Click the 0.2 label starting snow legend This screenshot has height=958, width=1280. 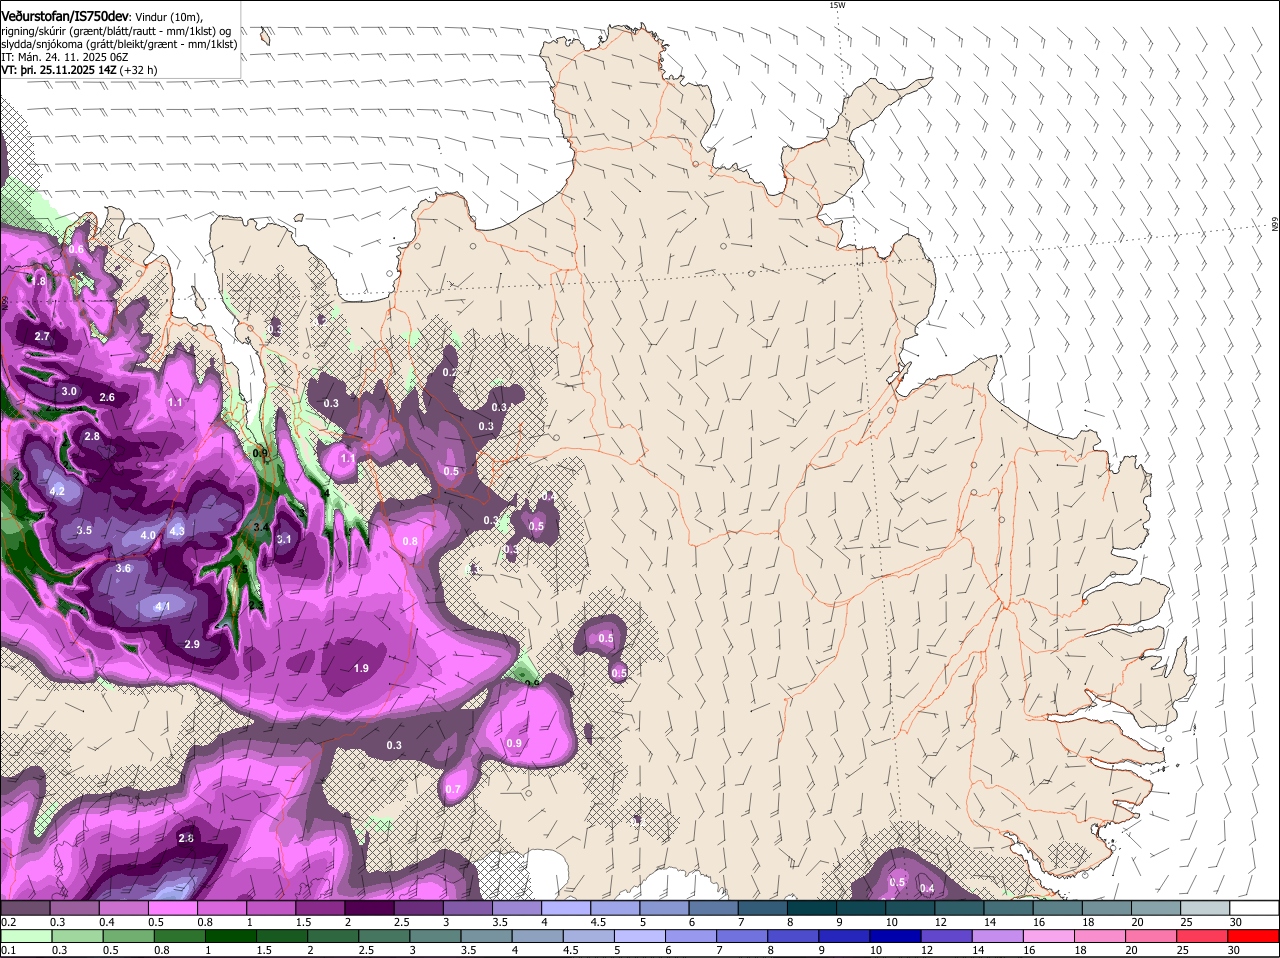(x=8, y=922)
